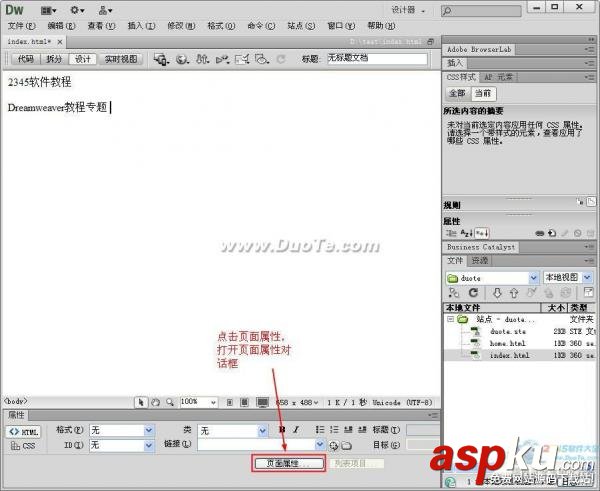Screen dimensions: 600x491
Task: Click the Preview in browser globe icon
Action: point(182,59)
